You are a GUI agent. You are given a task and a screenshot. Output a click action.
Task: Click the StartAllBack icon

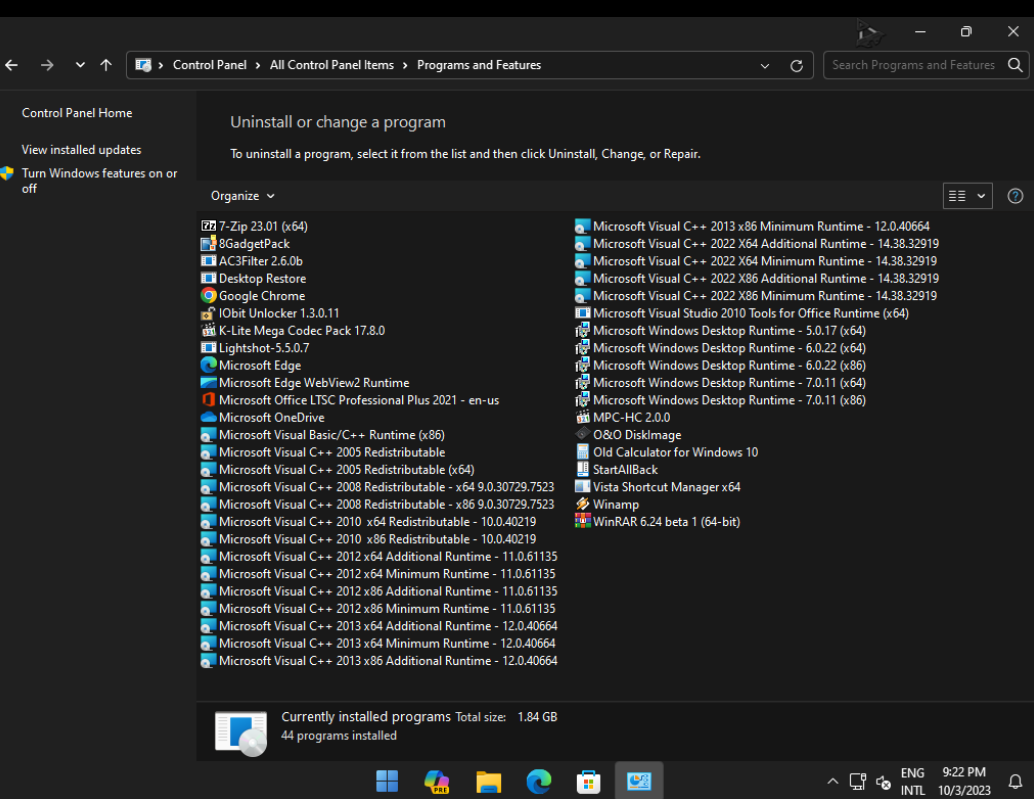(x=582, y=469)
